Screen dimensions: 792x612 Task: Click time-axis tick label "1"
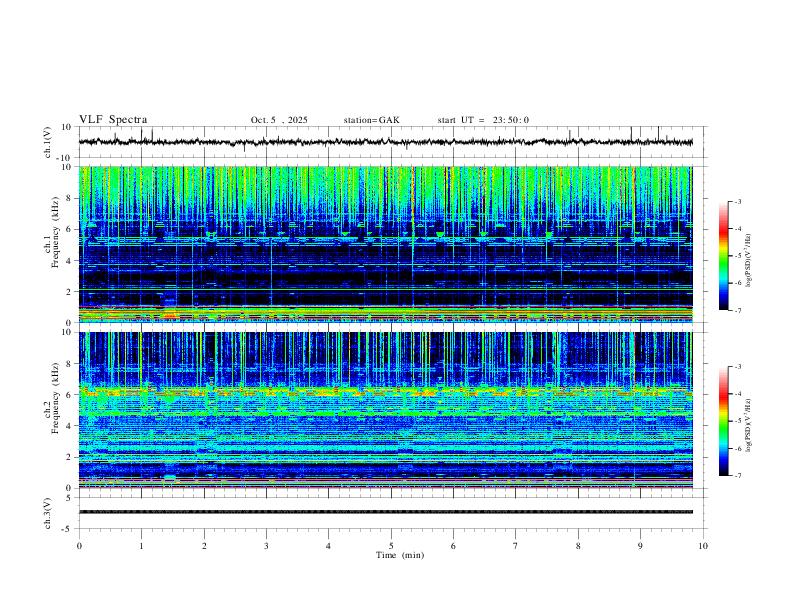(x=141, y=546)
